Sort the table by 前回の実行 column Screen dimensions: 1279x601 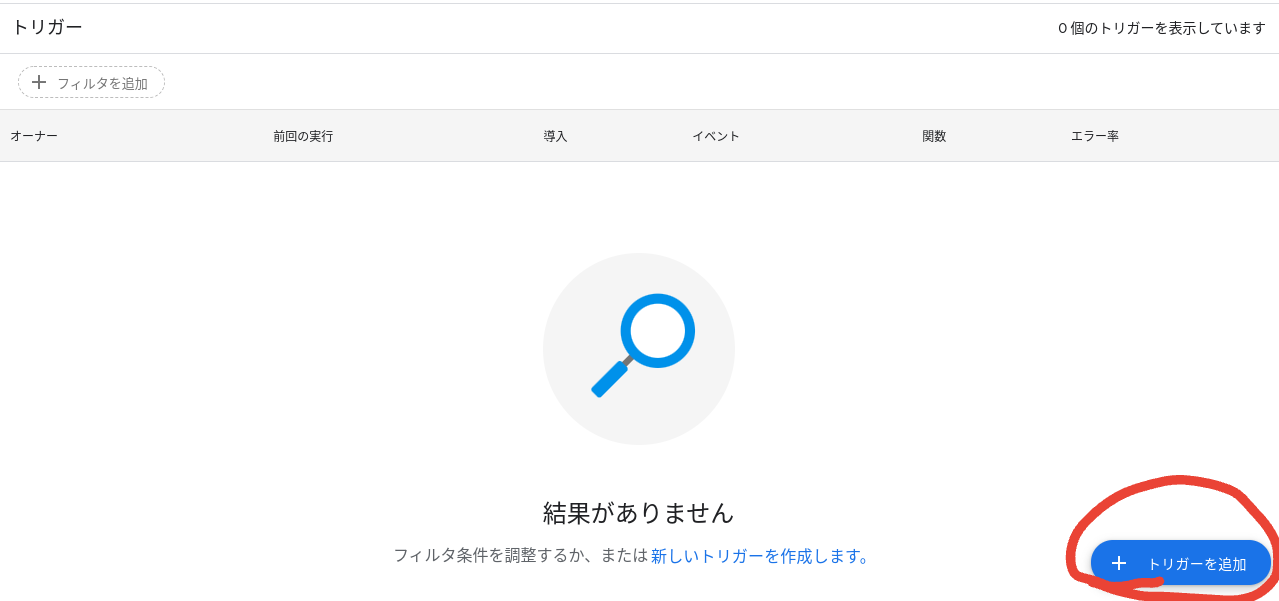(x=301, y=136)
